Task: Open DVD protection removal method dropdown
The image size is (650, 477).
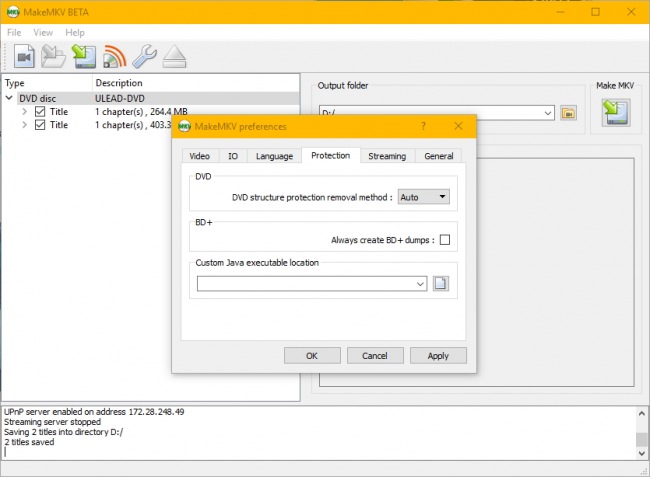Action: (x=424, y=197)
